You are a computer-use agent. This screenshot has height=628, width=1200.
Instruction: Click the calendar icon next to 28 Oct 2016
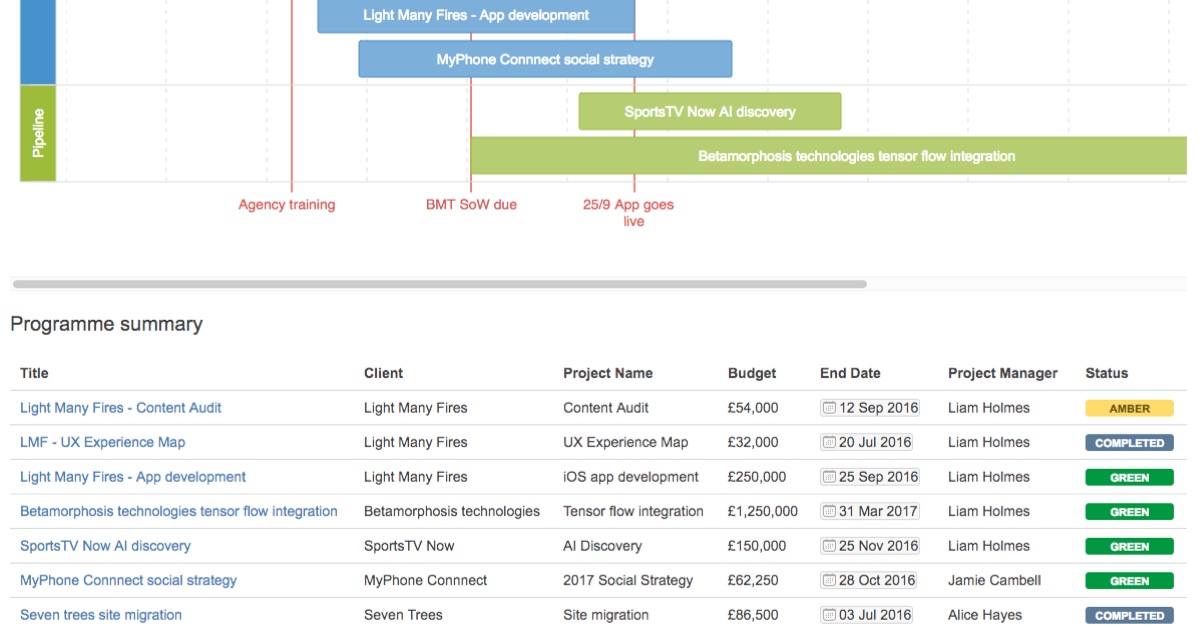827,580
